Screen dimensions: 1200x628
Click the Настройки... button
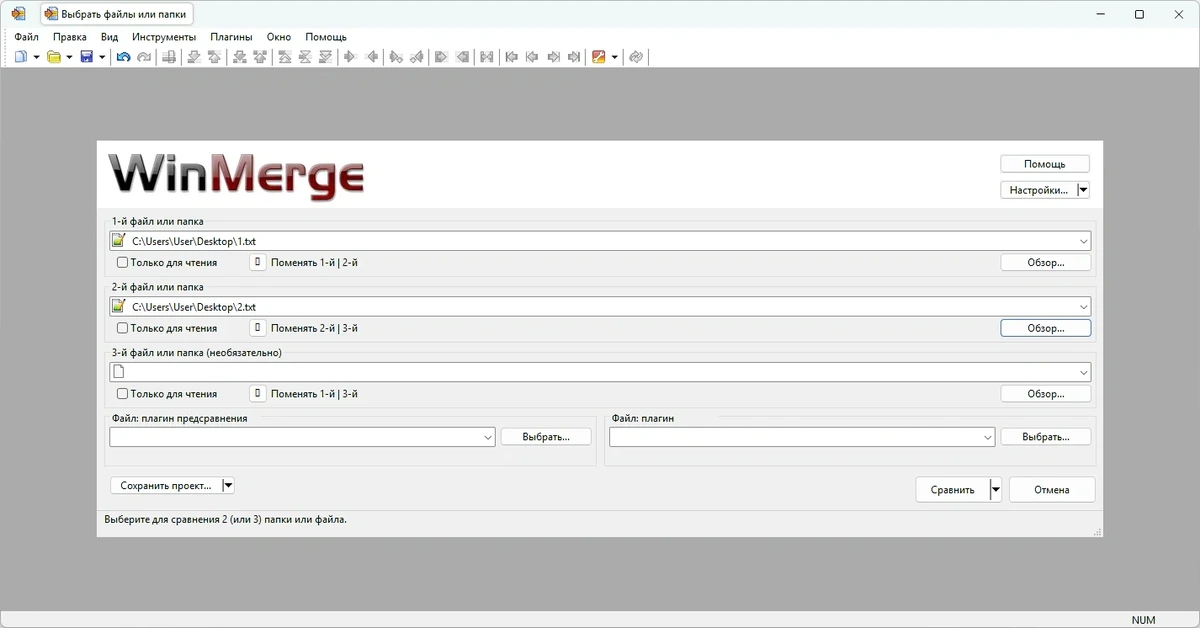tap(1038, 190)
